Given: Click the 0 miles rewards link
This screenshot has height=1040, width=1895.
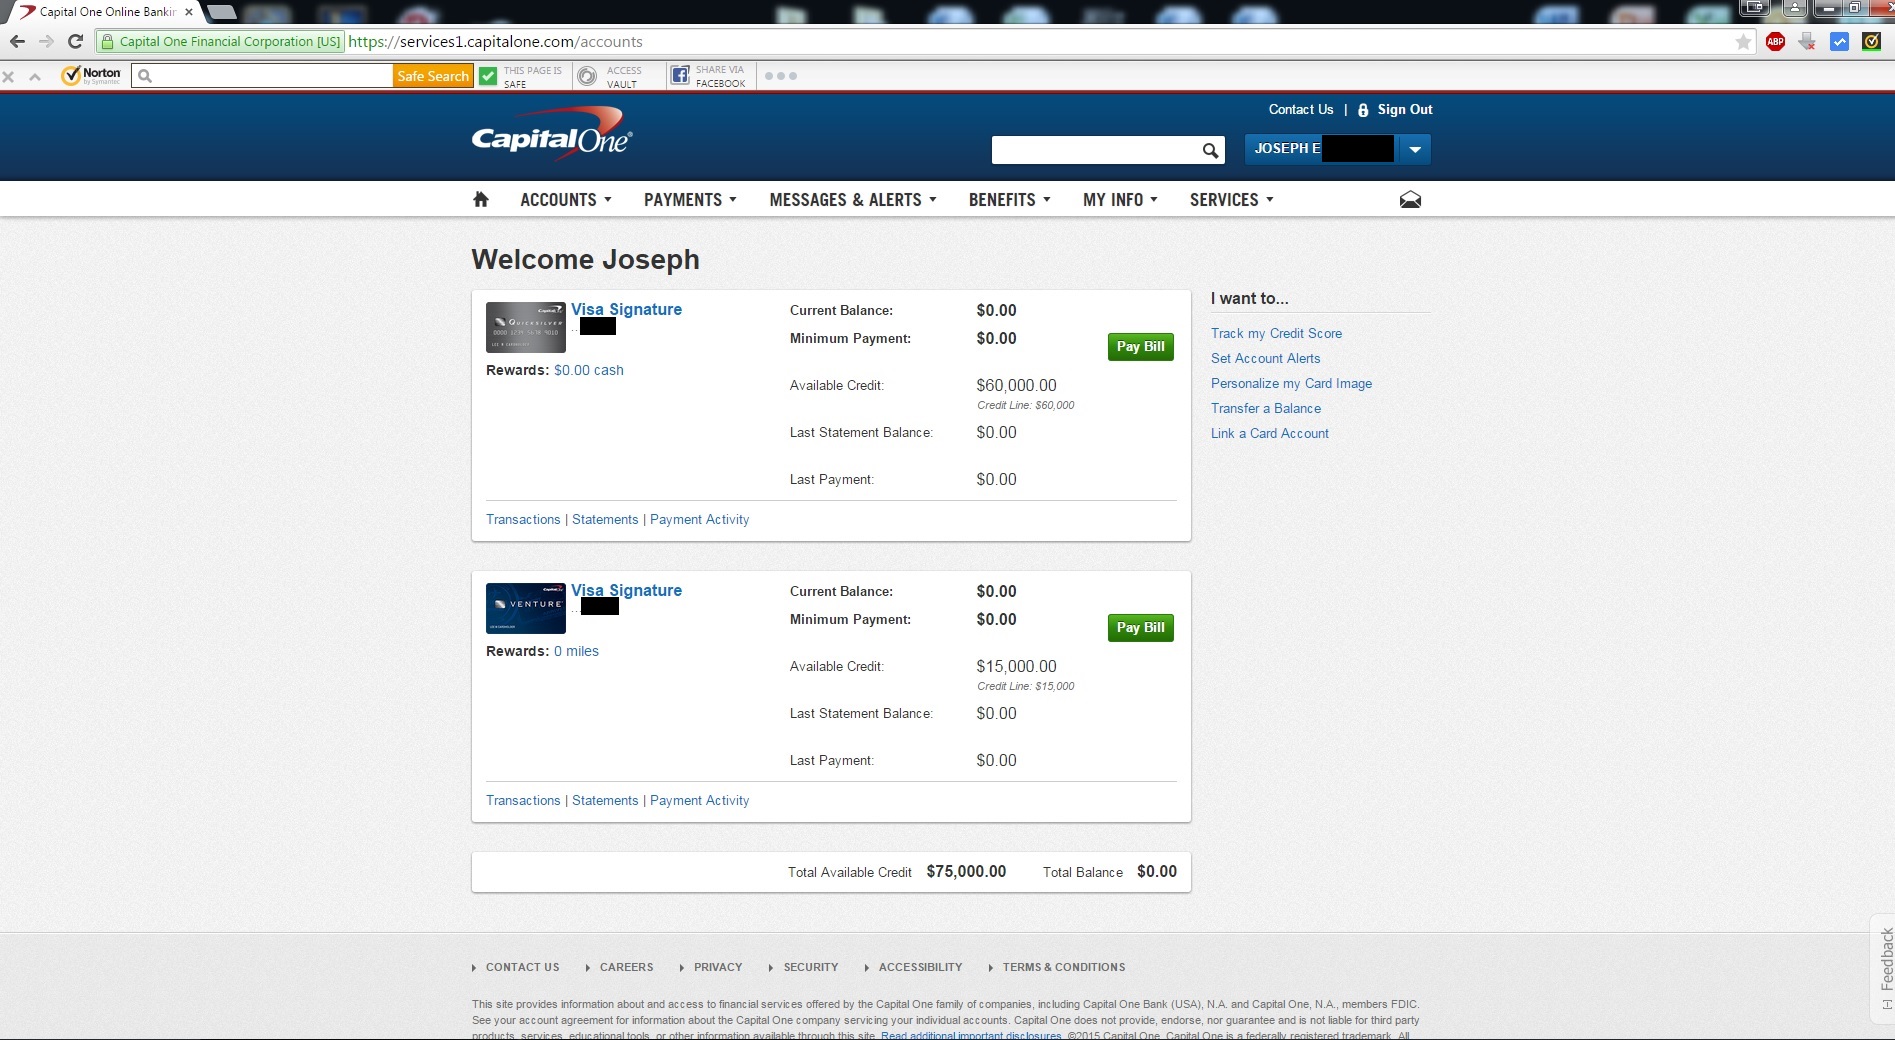Looking at the screenshot, I should tap(576, 652).
